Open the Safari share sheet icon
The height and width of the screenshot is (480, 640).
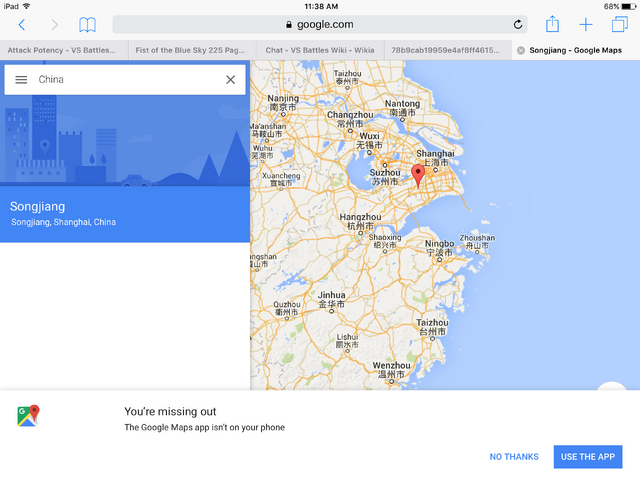pos(552,24)
